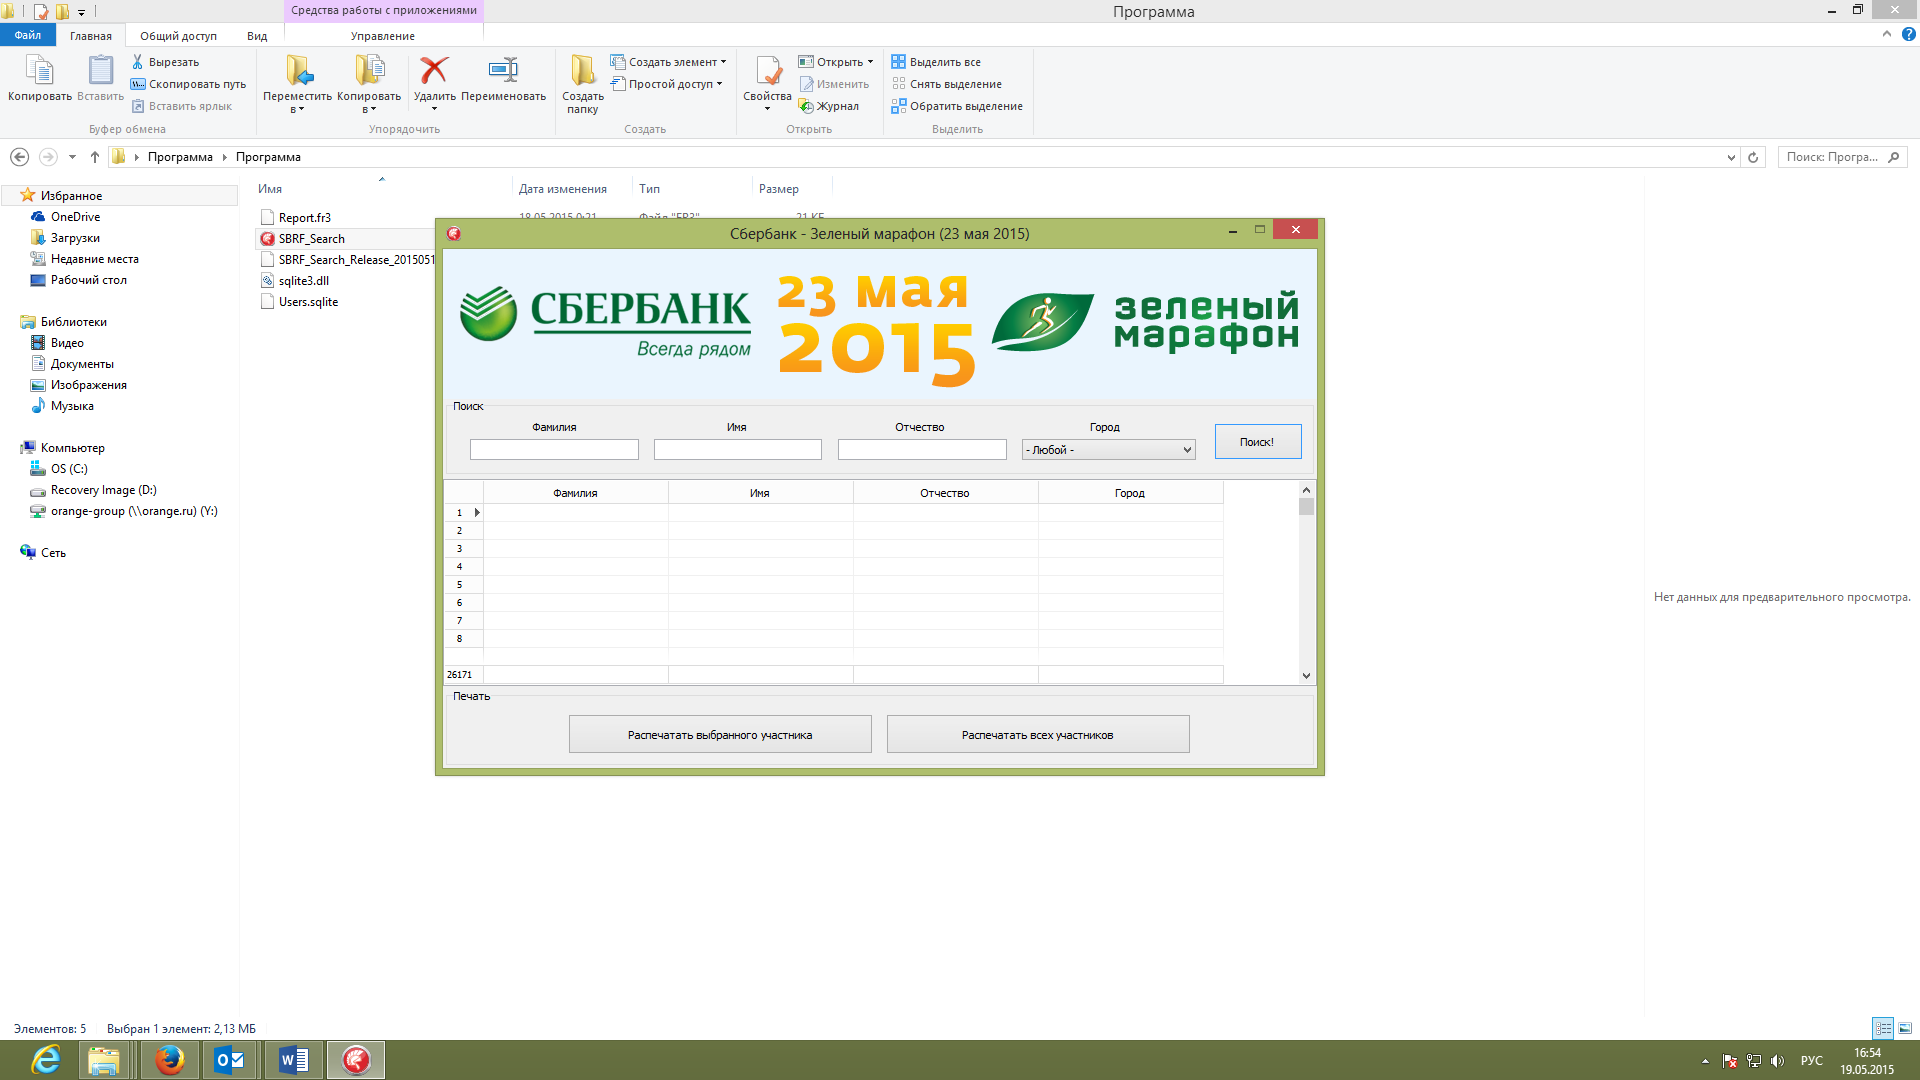The width and height of the screenshot is (1920, 1080).
Task: Switch to the Главная ribbon tab
Action: click(x=91, y=35)
